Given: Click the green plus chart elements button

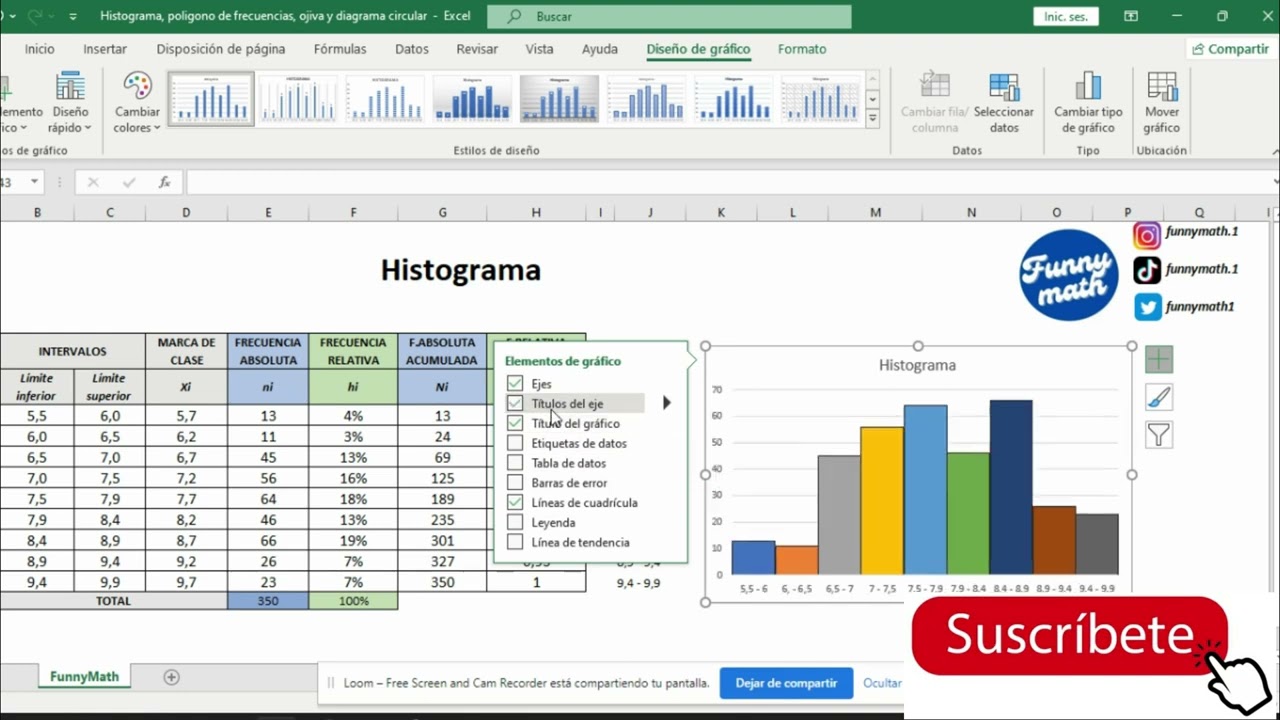Looking at the screenshot, I should 1159,359.
